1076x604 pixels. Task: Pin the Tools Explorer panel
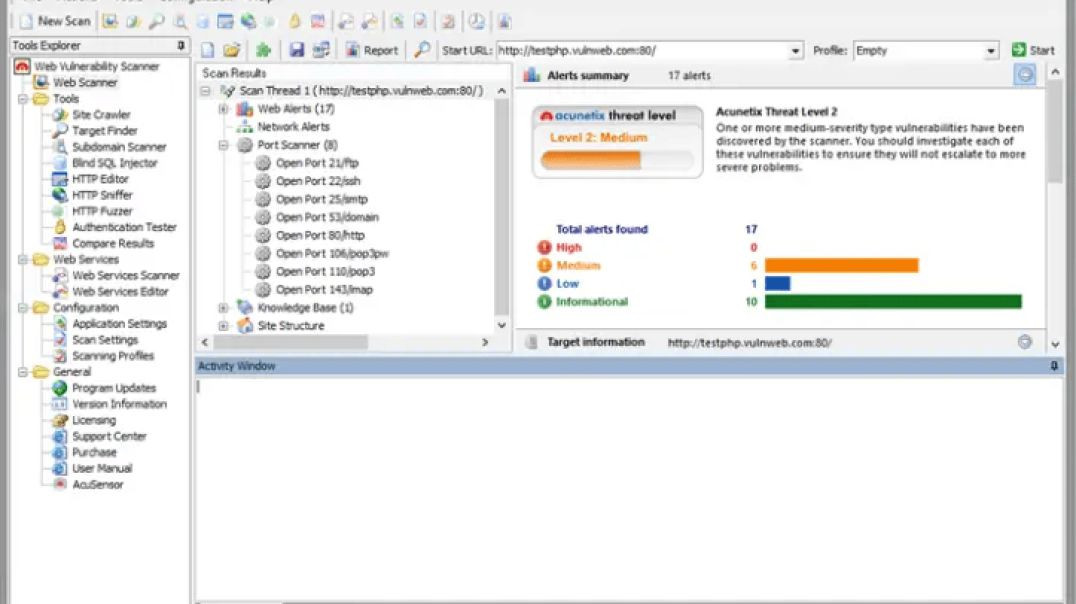tap(180, 45)
